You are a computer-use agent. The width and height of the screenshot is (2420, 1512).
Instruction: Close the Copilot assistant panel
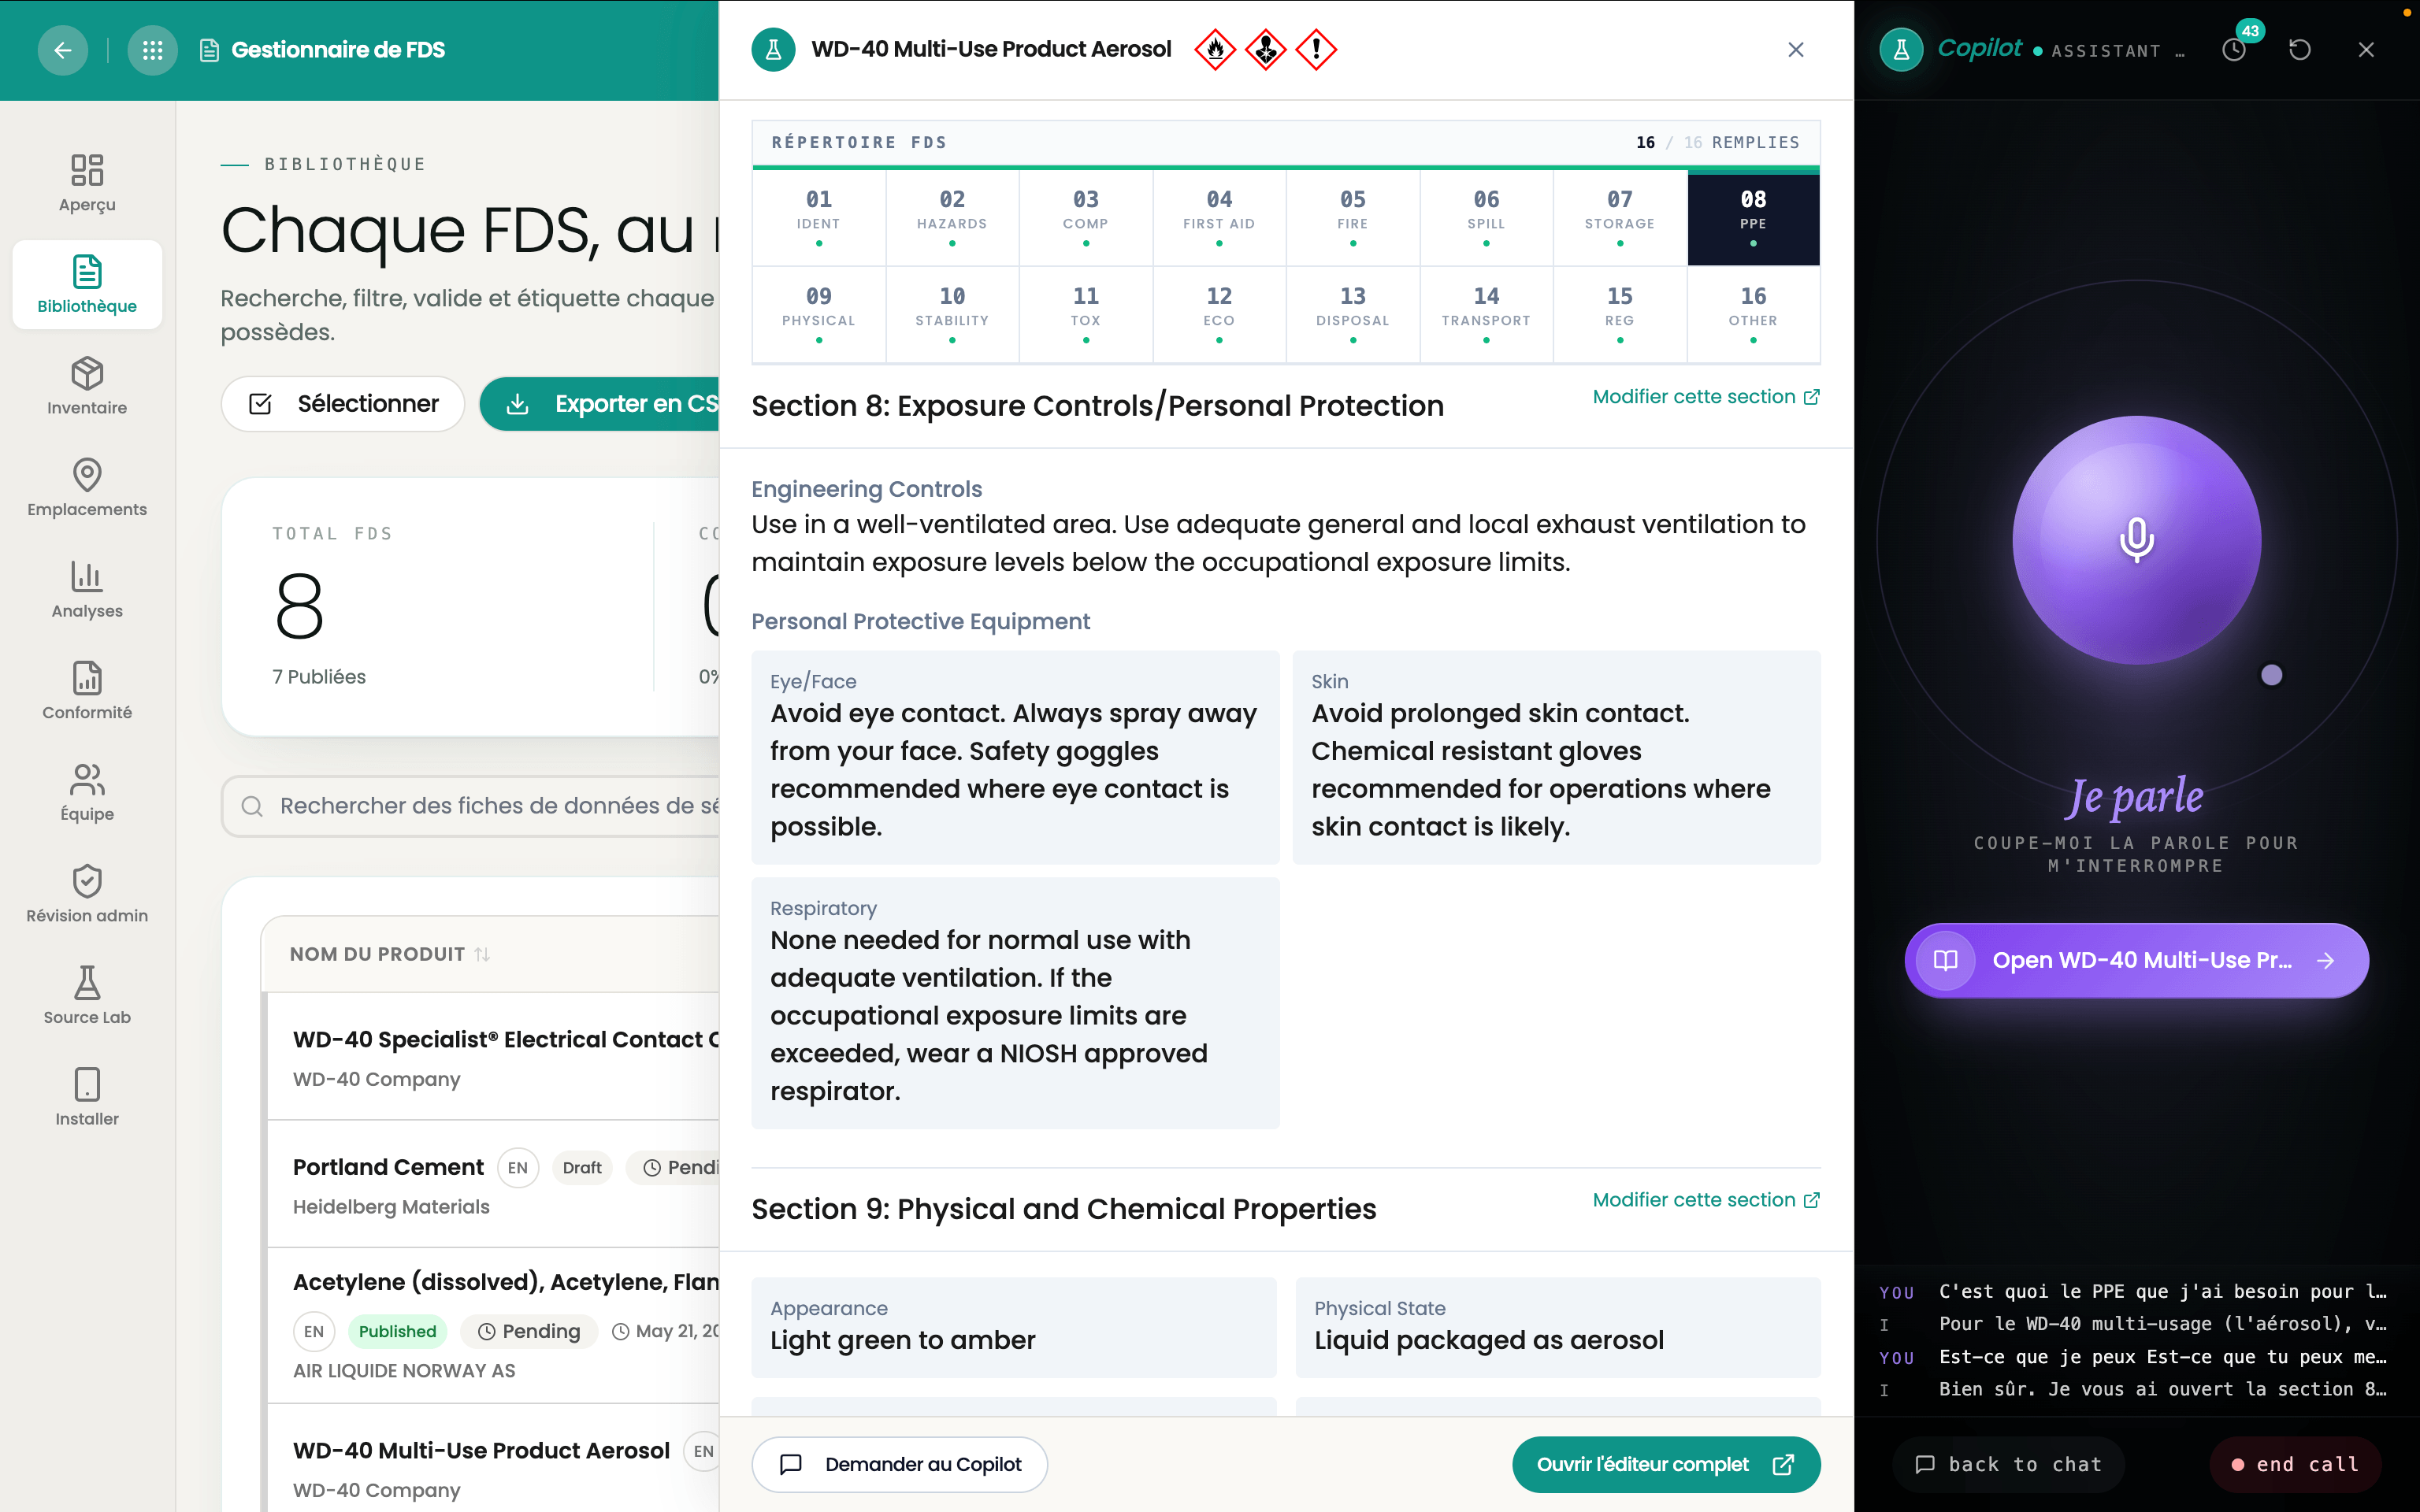(2366, 50)
